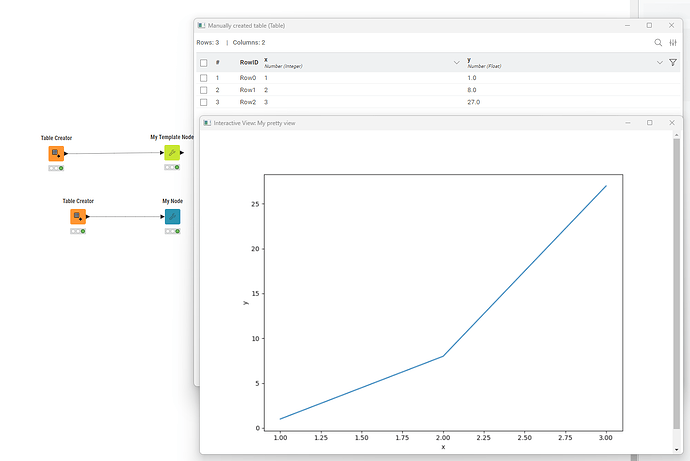Select the lower Table Creator node

point(78,216)
